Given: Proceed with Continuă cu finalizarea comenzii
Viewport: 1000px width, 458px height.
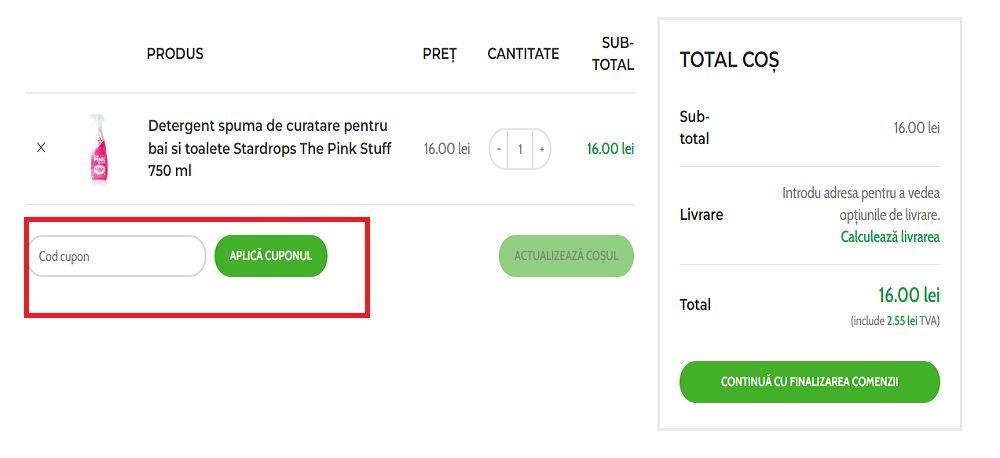Looking at the screenshot, I should 809,382.
